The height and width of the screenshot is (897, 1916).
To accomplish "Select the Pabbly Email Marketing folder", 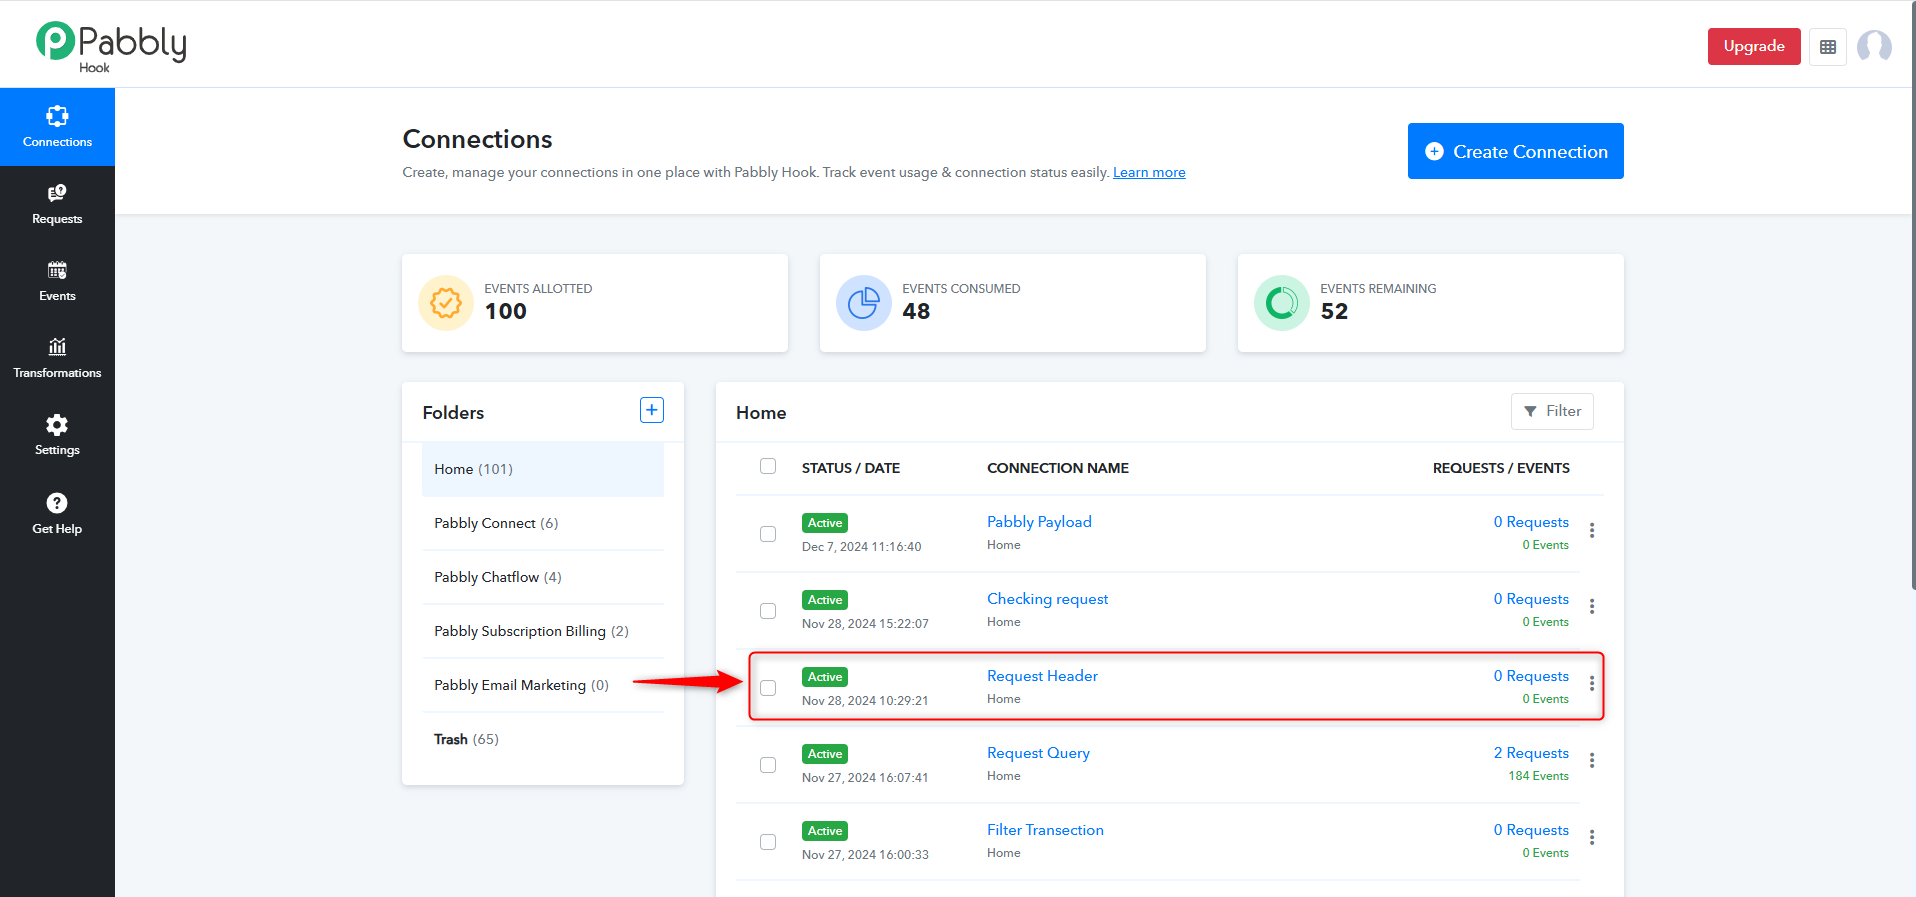I will pyautogui.click(x=543, y=685).
